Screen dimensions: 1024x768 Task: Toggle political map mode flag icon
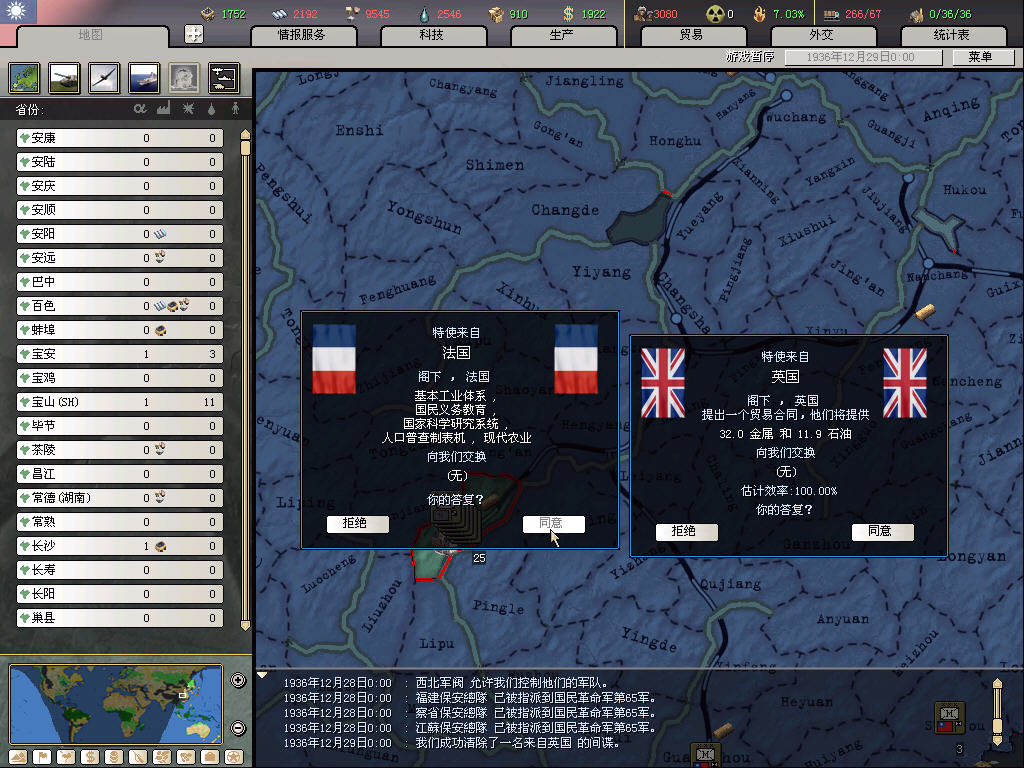pos(41,756)
